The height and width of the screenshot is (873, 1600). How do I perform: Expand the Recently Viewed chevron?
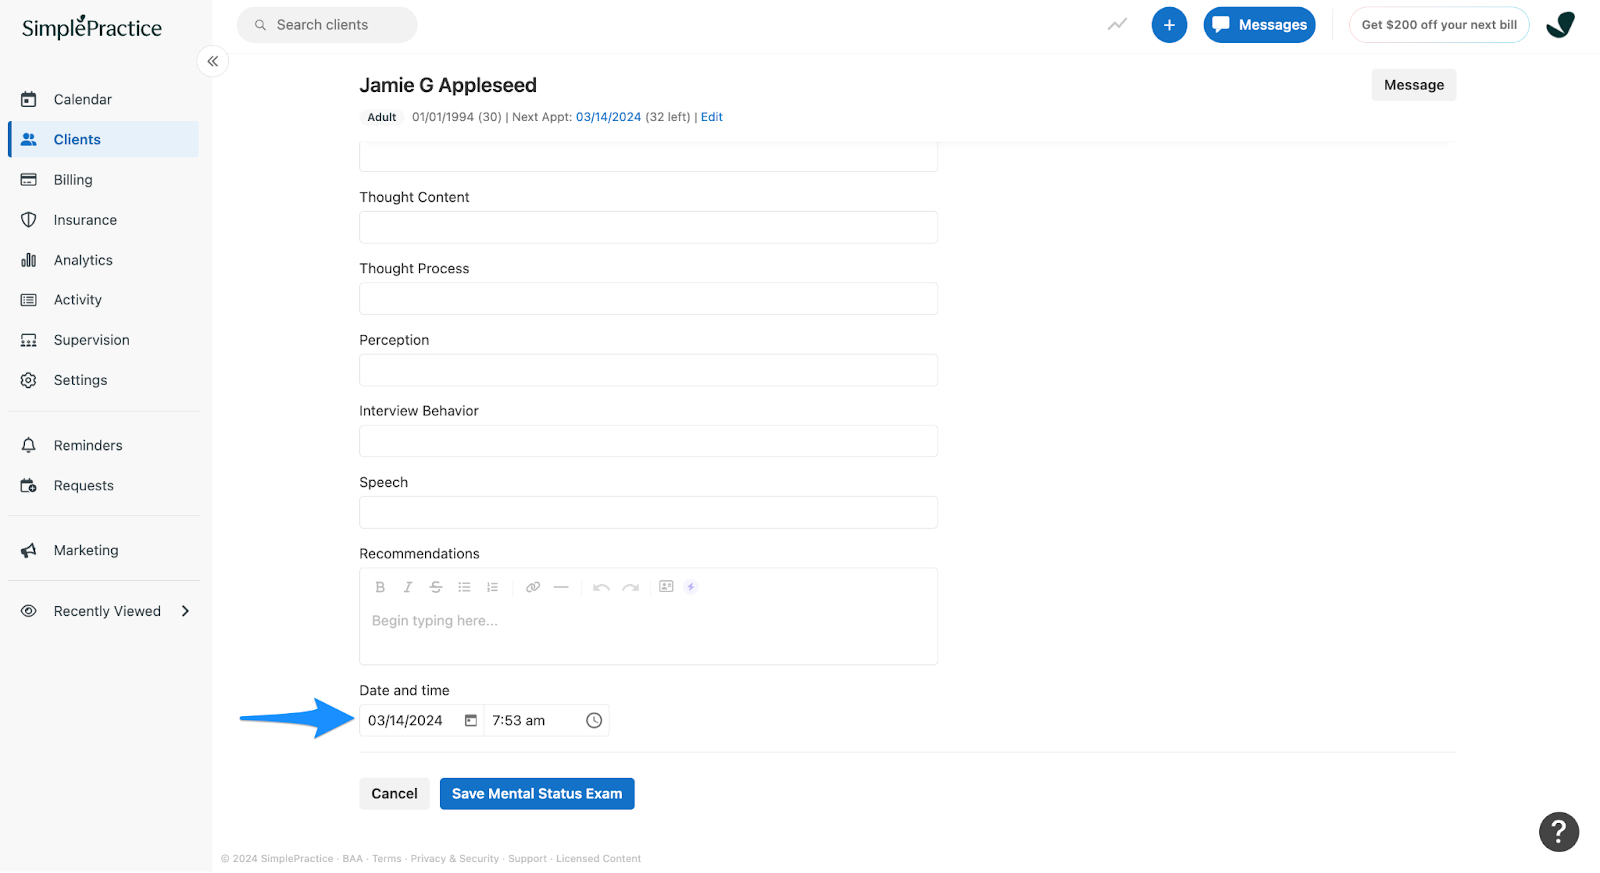point(185,611)
